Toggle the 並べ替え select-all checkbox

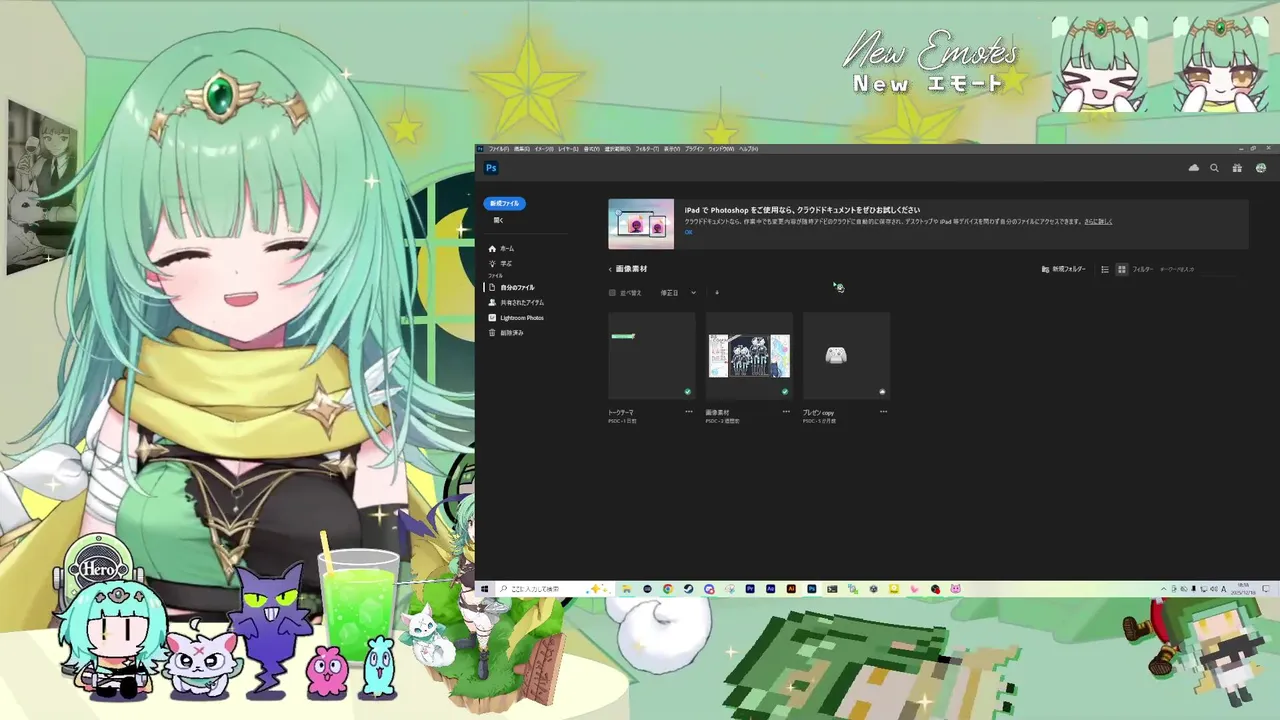tap(612, 293)
